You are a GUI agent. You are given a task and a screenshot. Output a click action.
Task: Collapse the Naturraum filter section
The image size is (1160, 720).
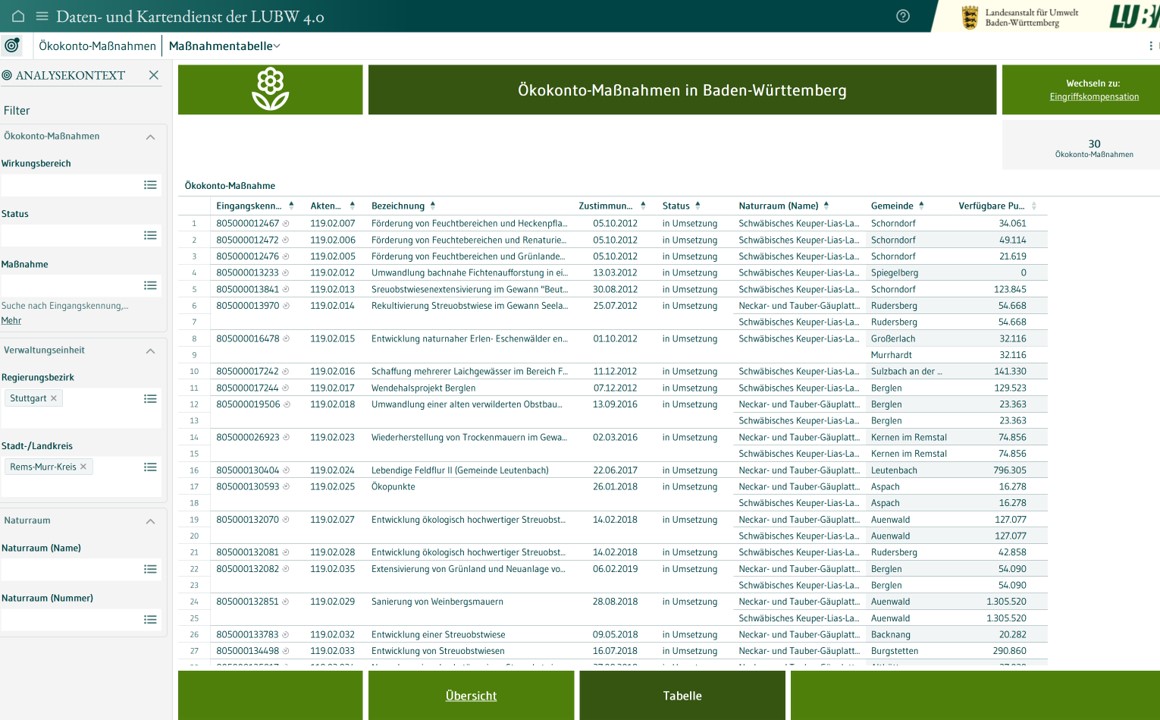[x=150, y=521]
